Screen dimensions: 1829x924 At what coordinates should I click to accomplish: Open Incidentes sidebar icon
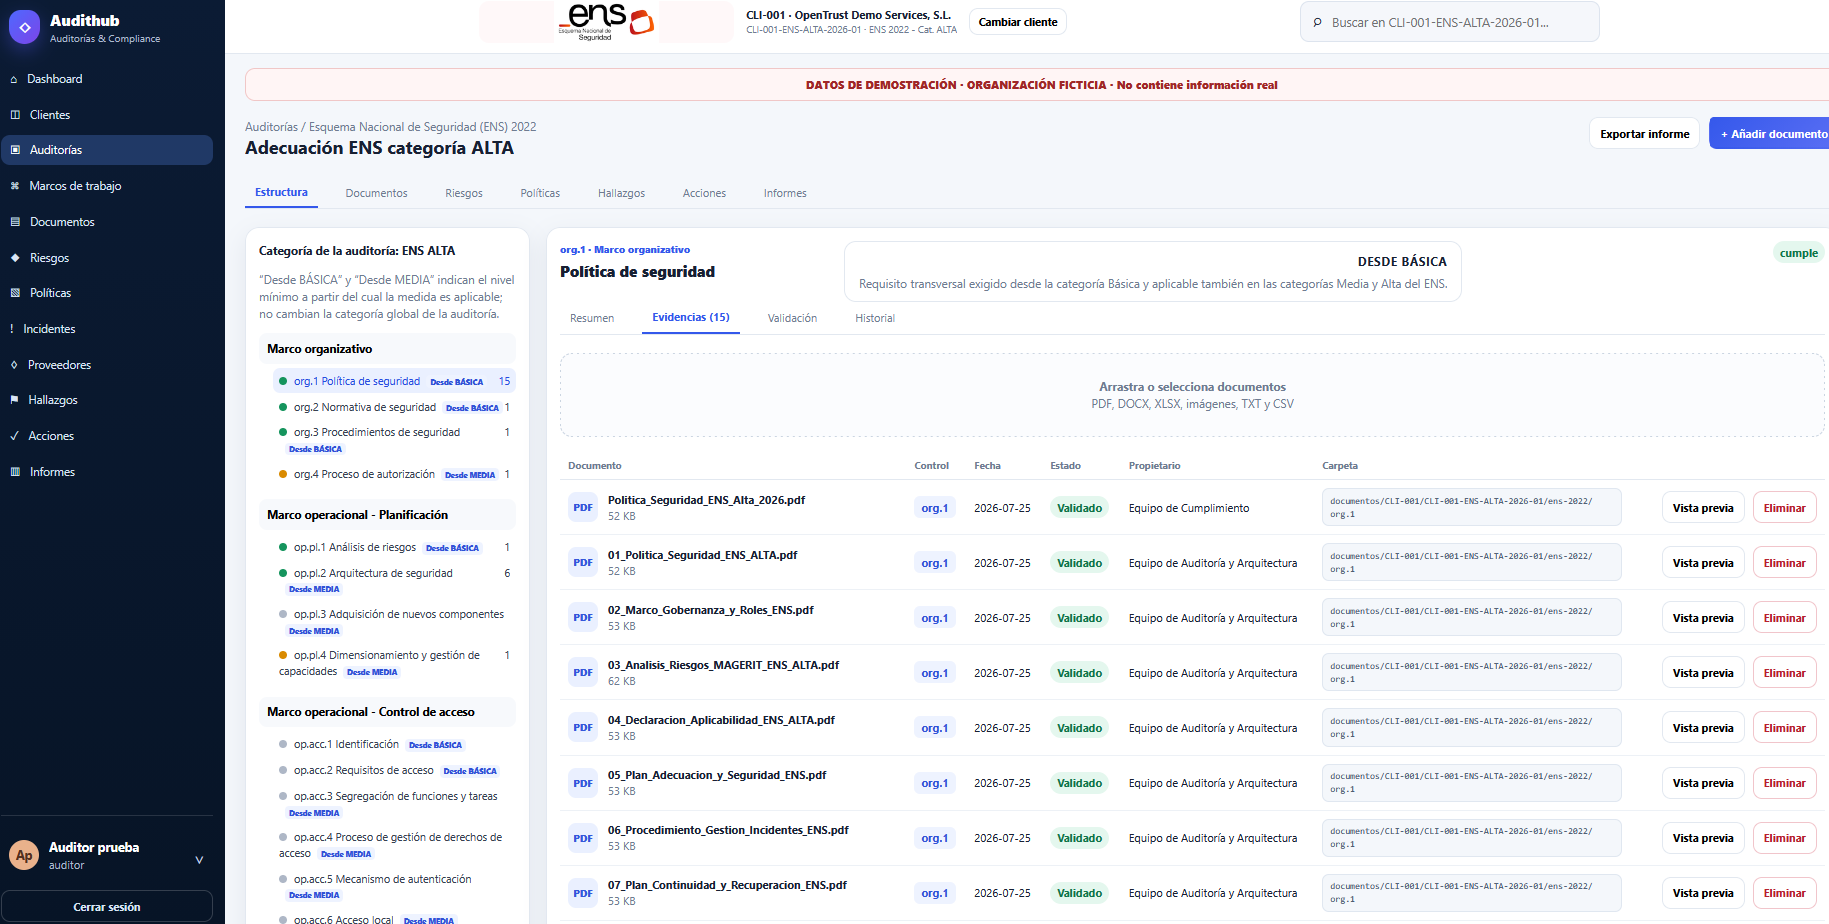[x=12, y=329]
